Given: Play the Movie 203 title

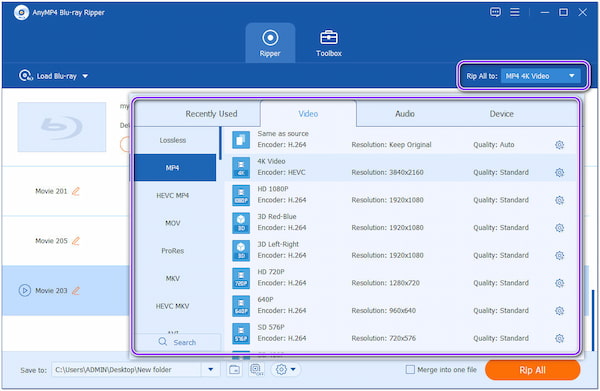Looking at the screenshot, I should coord(24,291).
